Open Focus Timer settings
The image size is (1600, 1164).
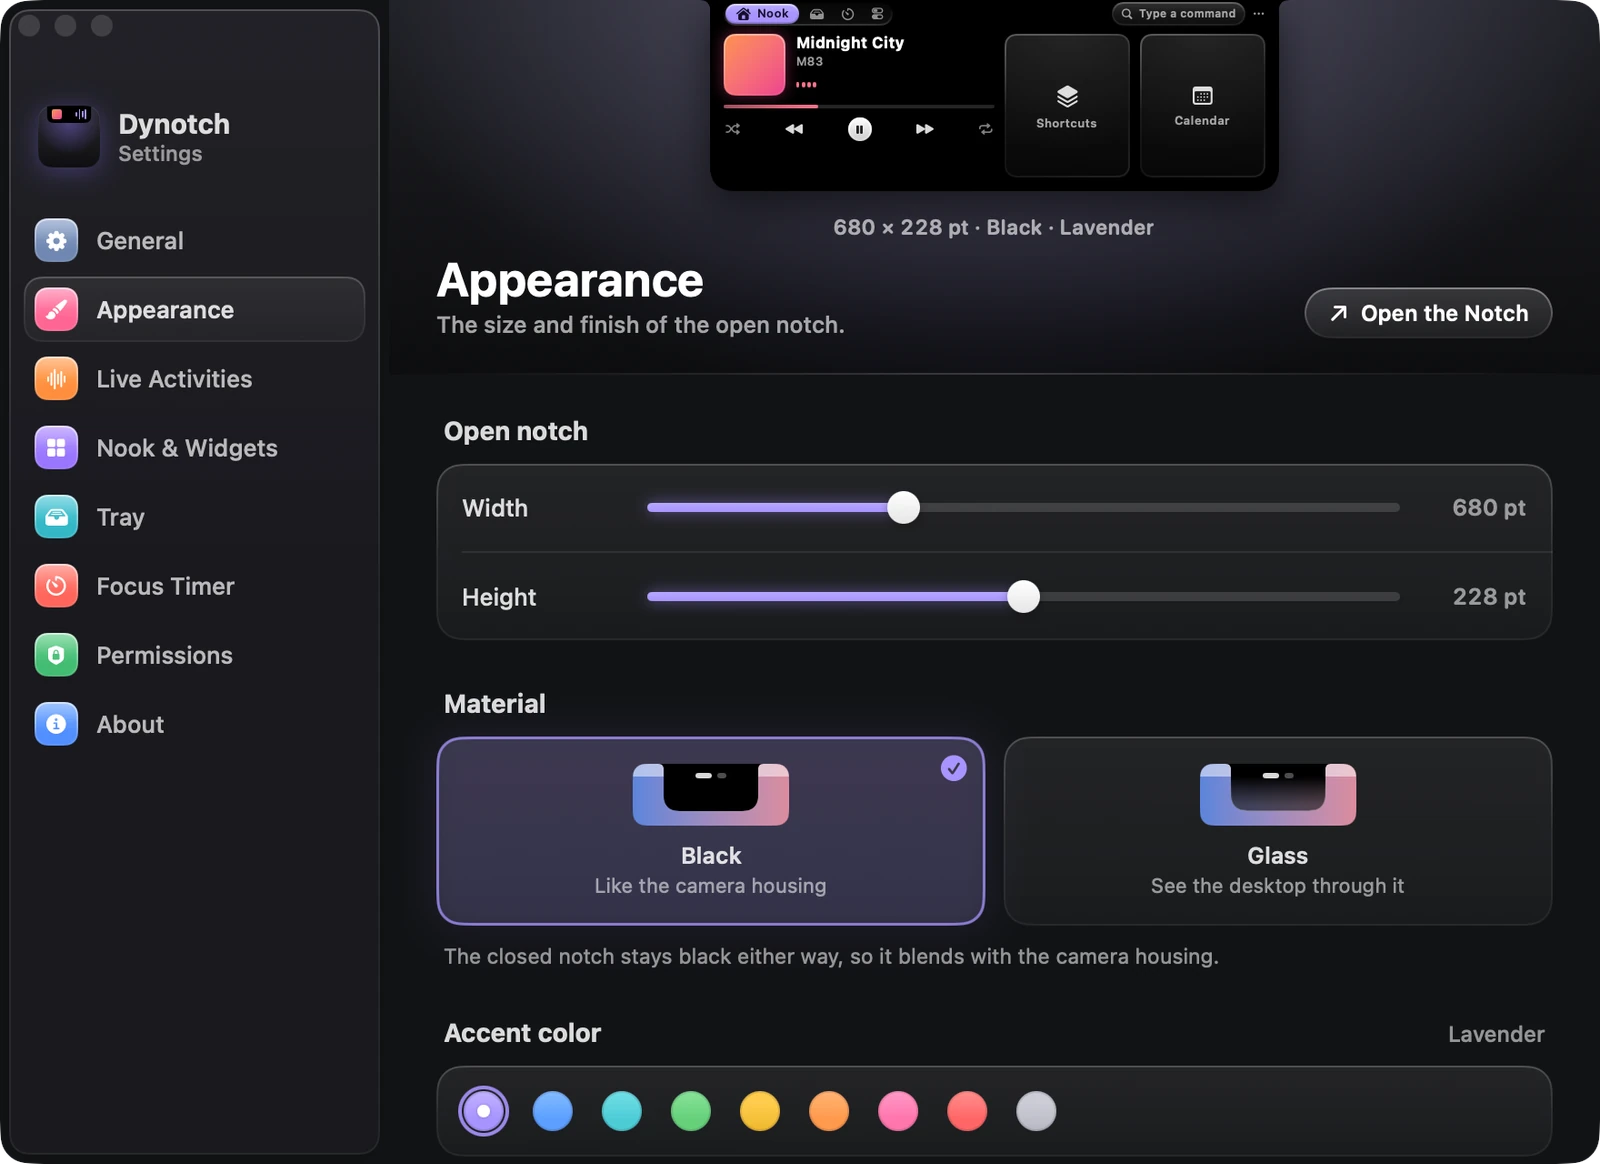(195, 586)
